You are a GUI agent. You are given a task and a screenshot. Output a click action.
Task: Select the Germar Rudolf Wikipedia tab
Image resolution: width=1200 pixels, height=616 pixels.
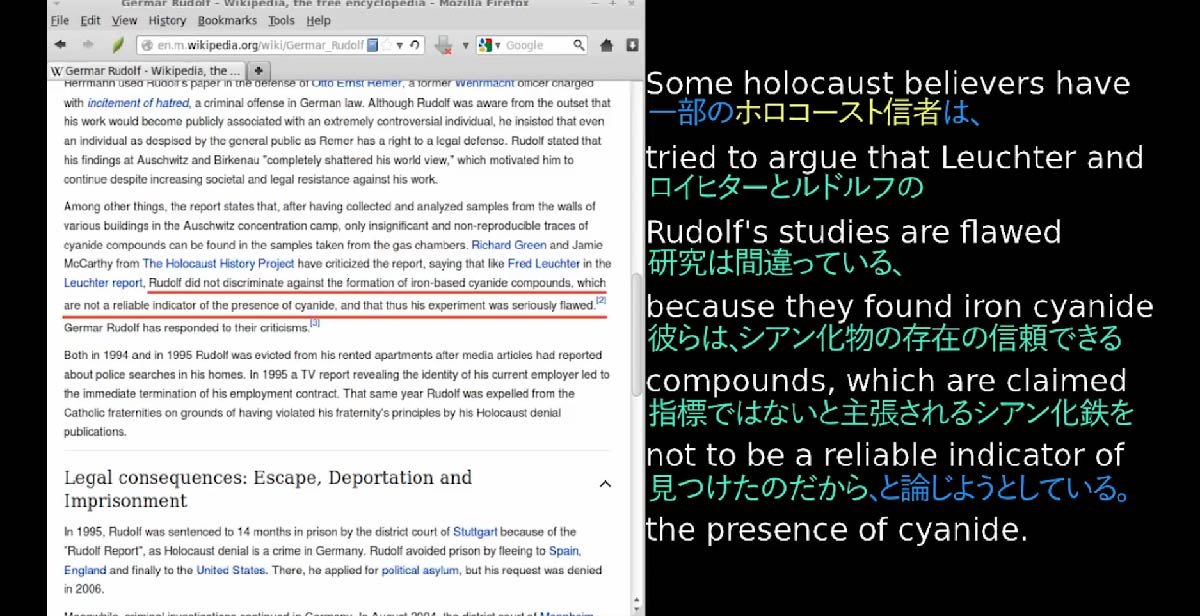(x=147, y=71)
